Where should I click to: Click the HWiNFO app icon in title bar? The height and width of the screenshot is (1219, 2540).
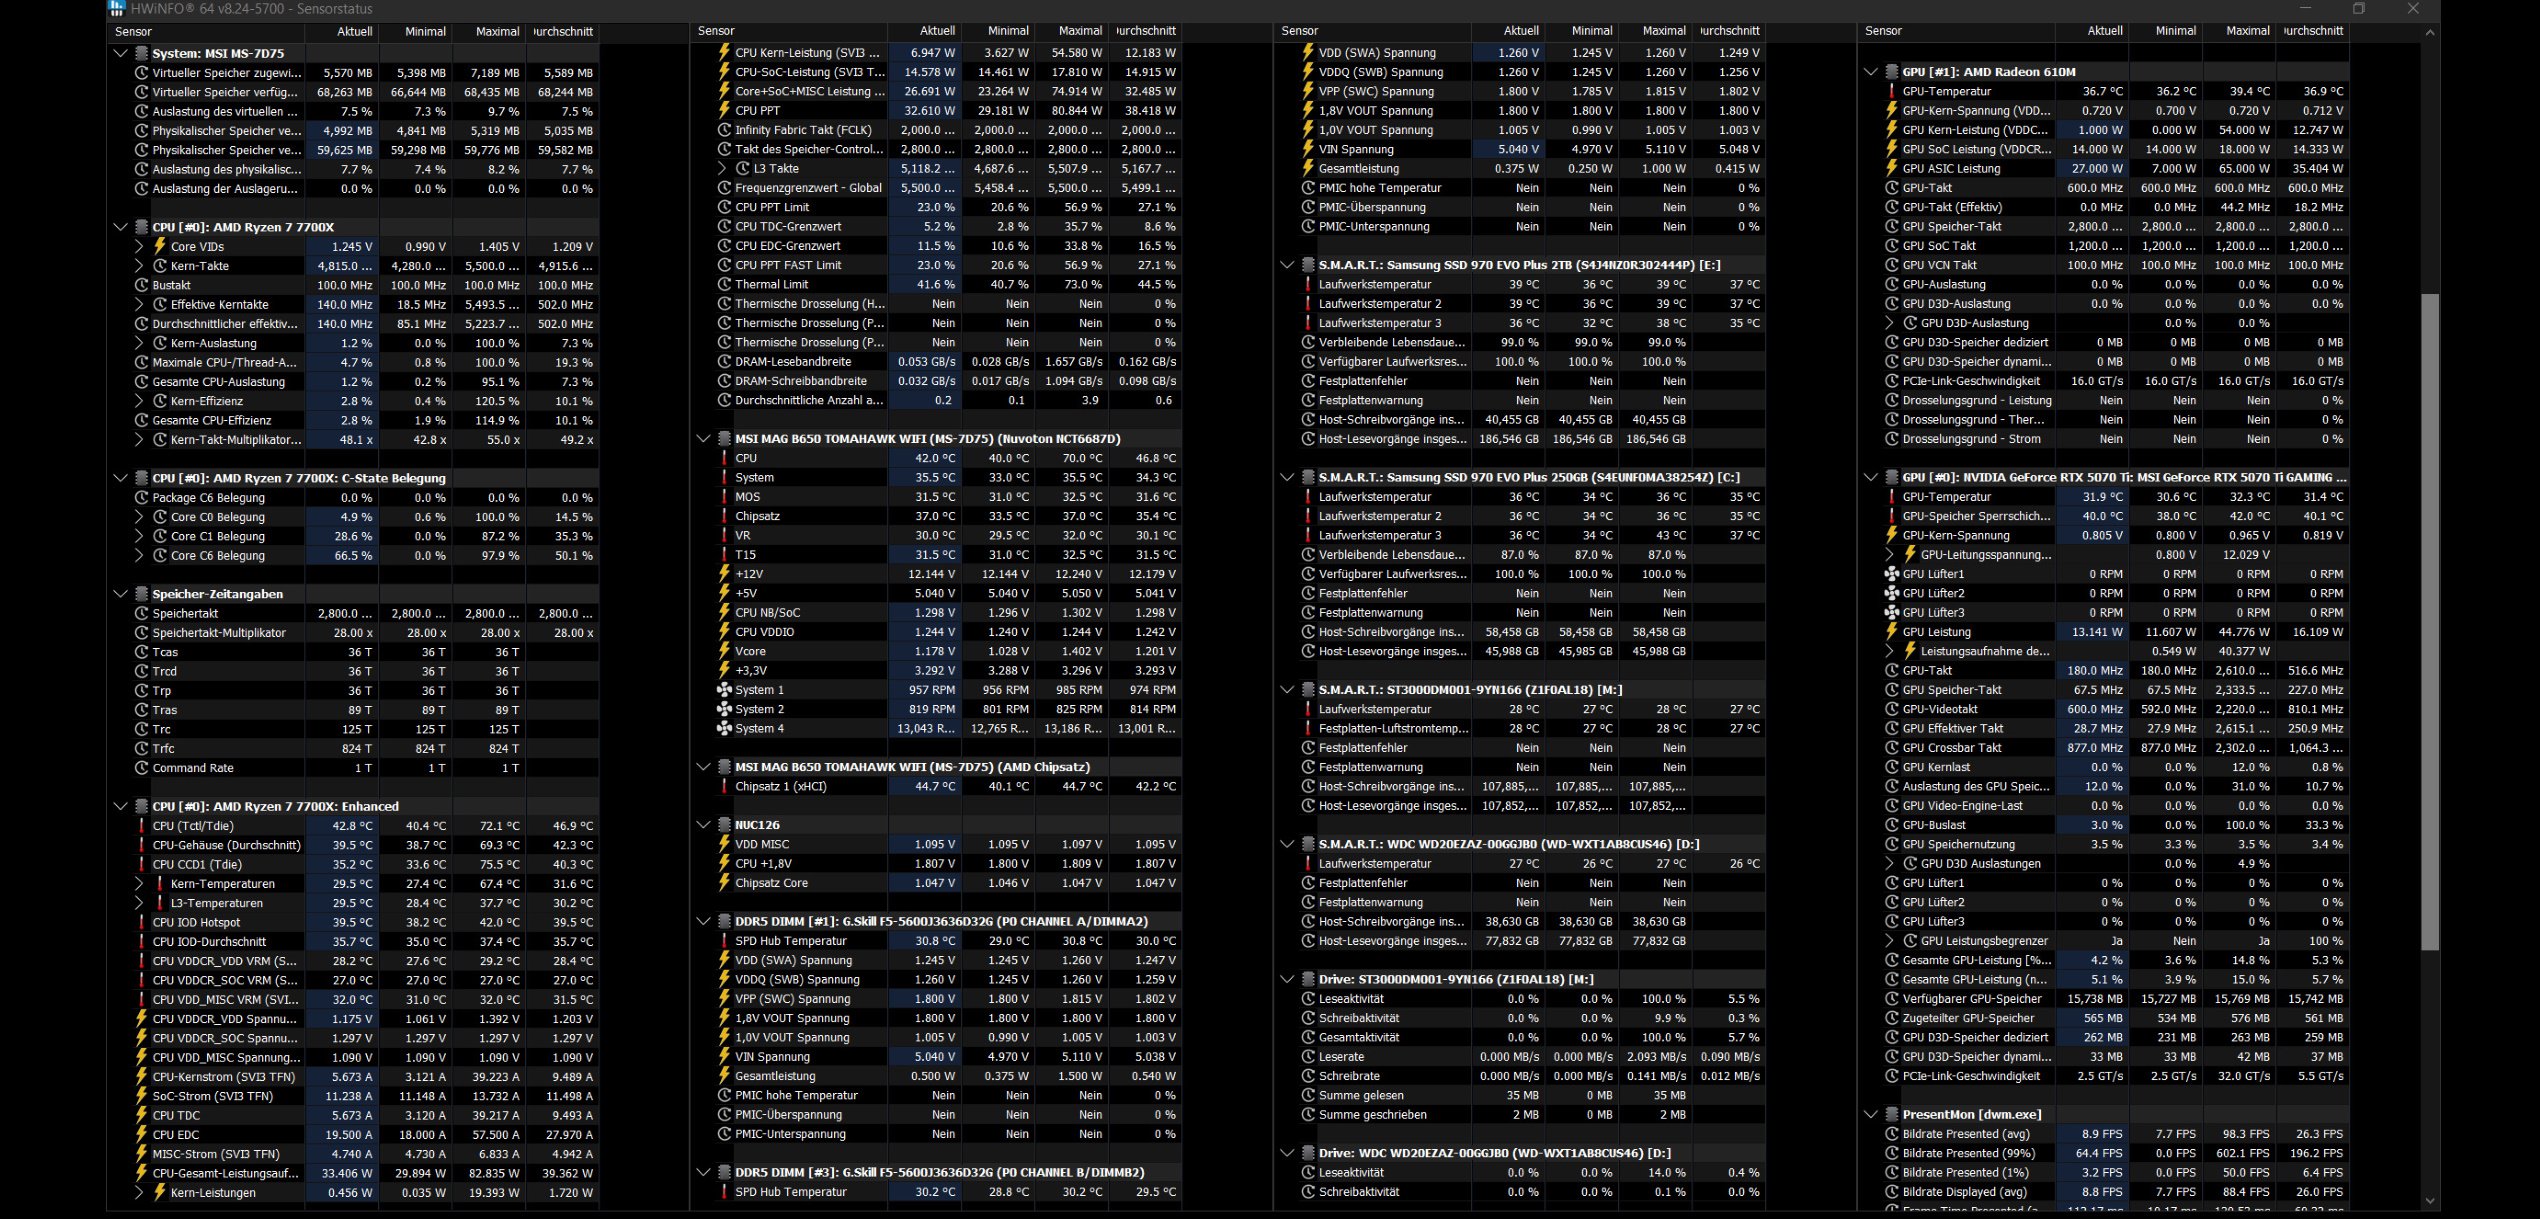tap(117, 9)
